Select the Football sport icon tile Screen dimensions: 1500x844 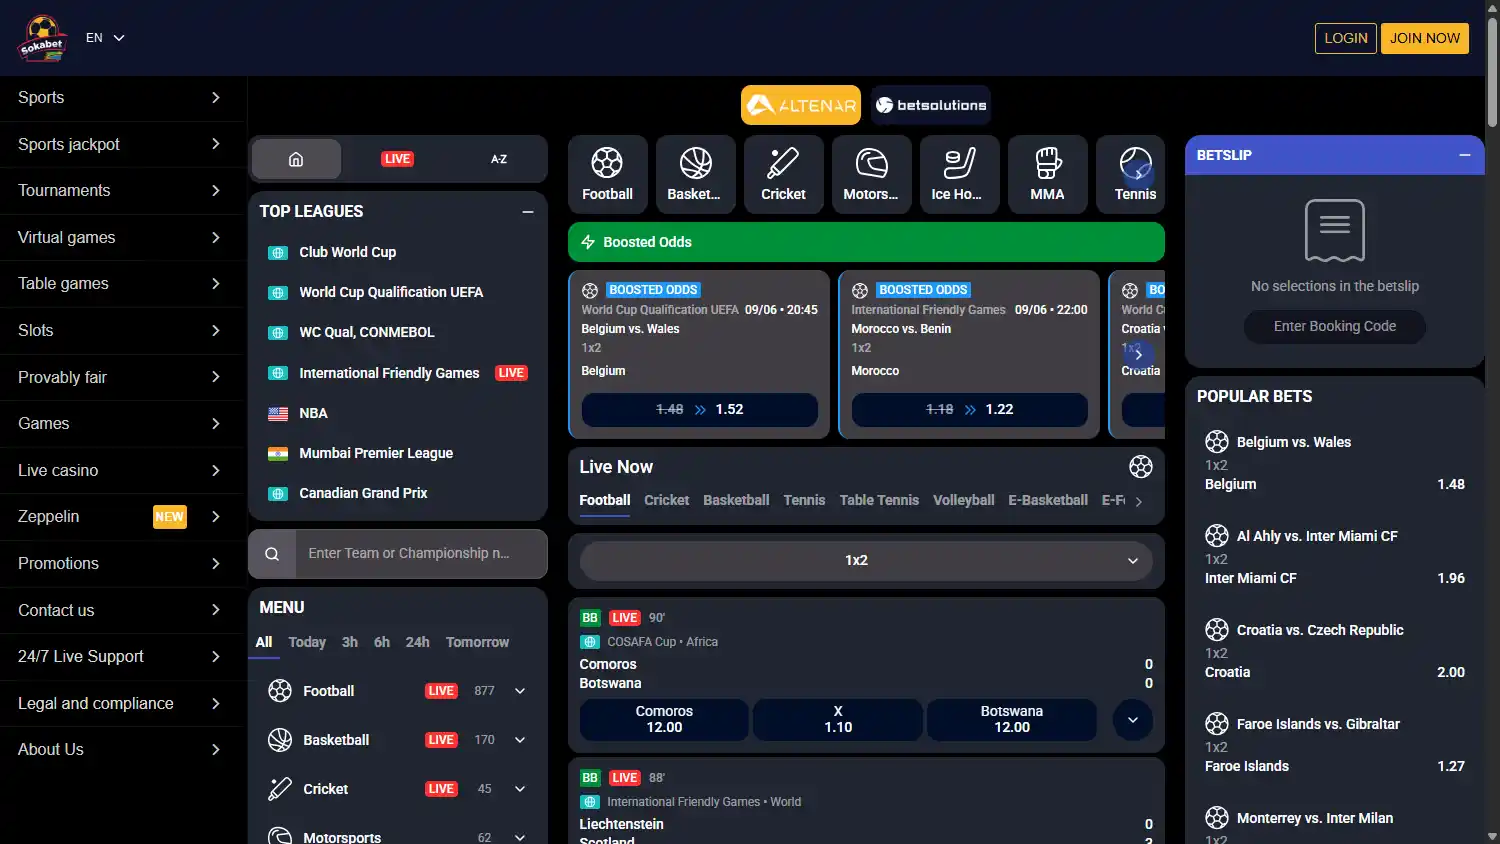click(x=607, y=174)
